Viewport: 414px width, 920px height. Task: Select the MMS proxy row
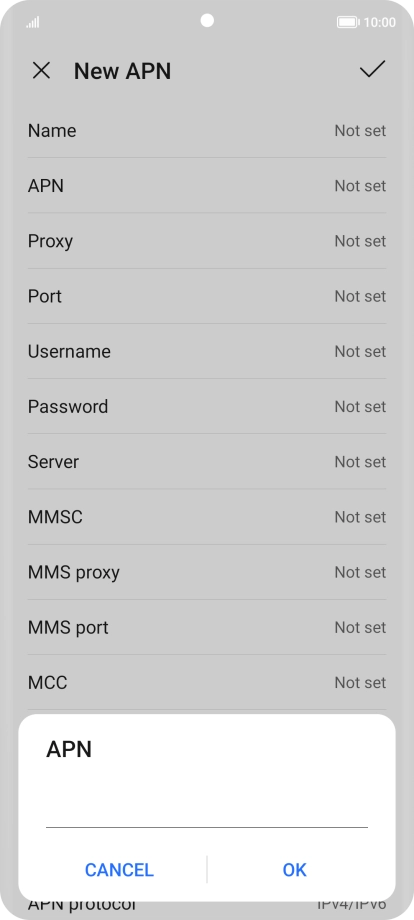point(207,571)
